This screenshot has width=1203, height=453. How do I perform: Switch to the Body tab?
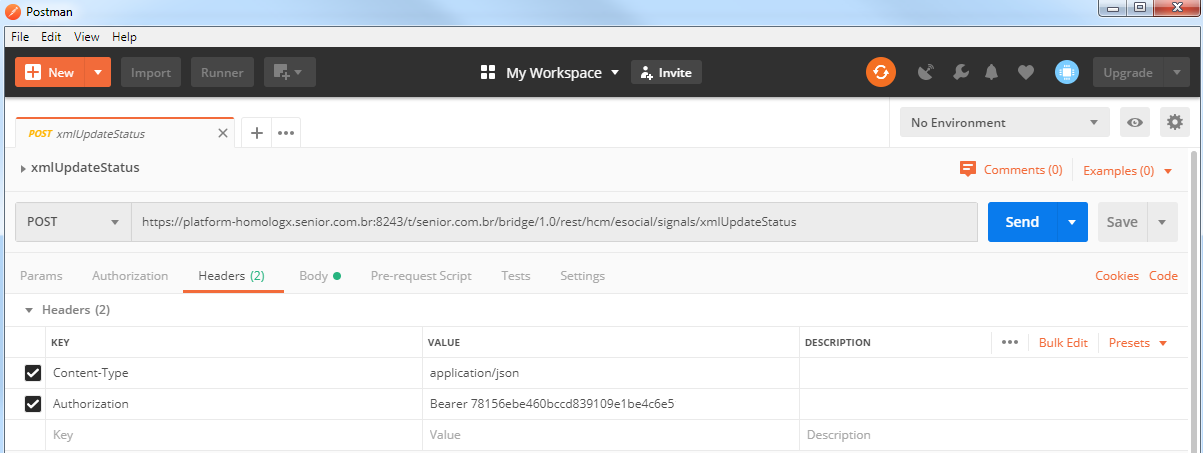pos(320,276)
